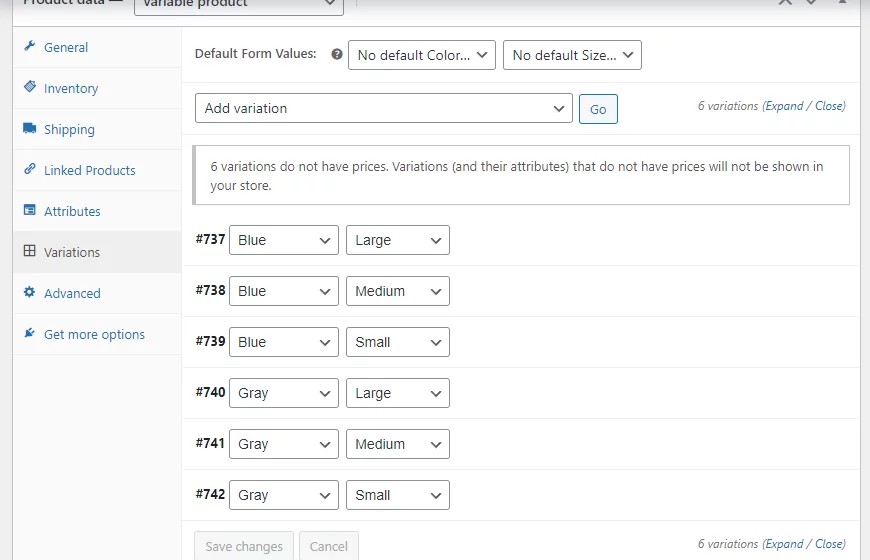Click the Inventory tag icon
Screen dimensions: 870x560
[30, 87]
